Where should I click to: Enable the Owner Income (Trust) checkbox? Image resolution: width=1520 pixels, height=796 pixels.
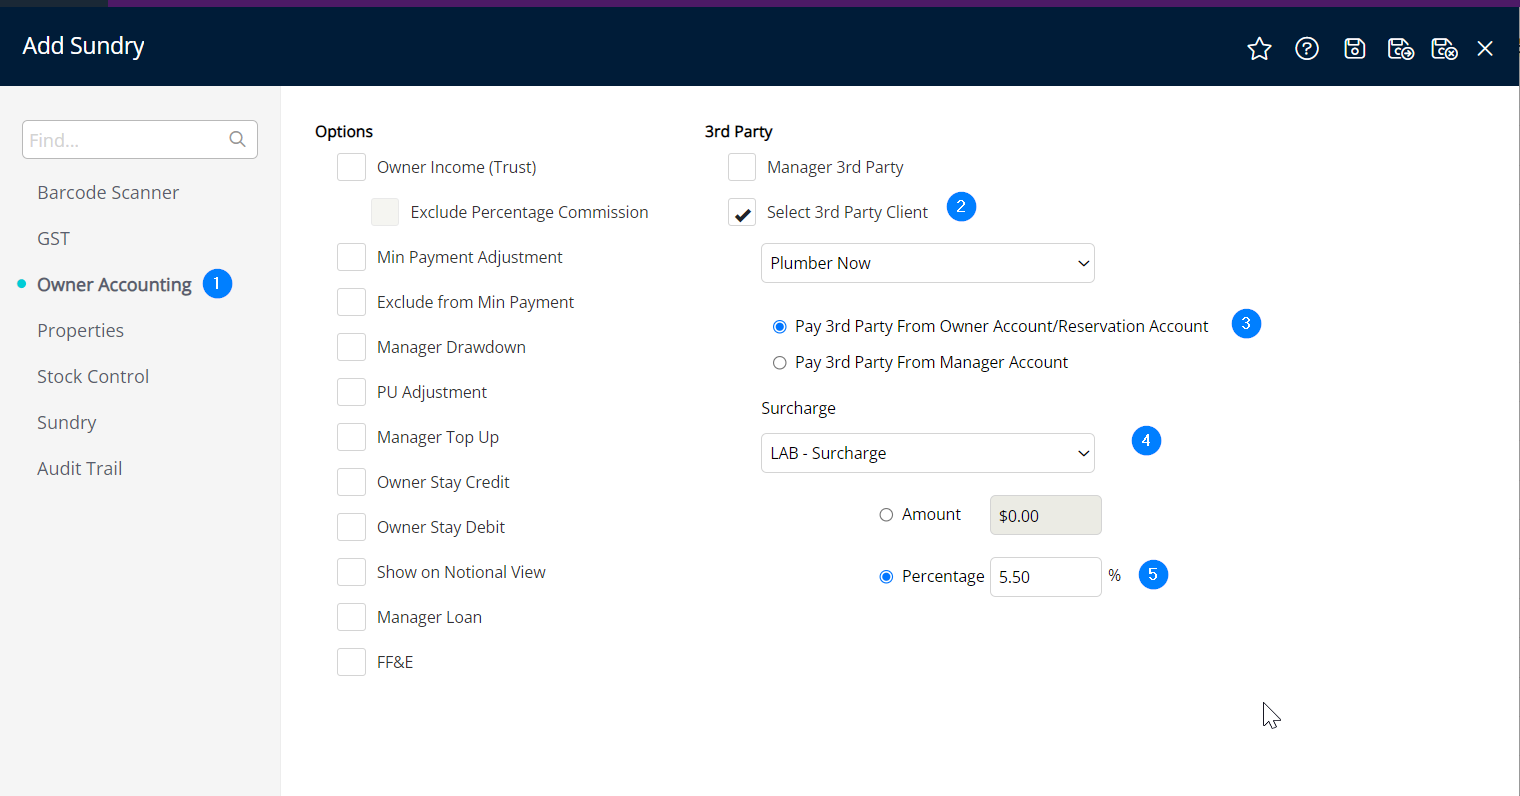[351, 167]
